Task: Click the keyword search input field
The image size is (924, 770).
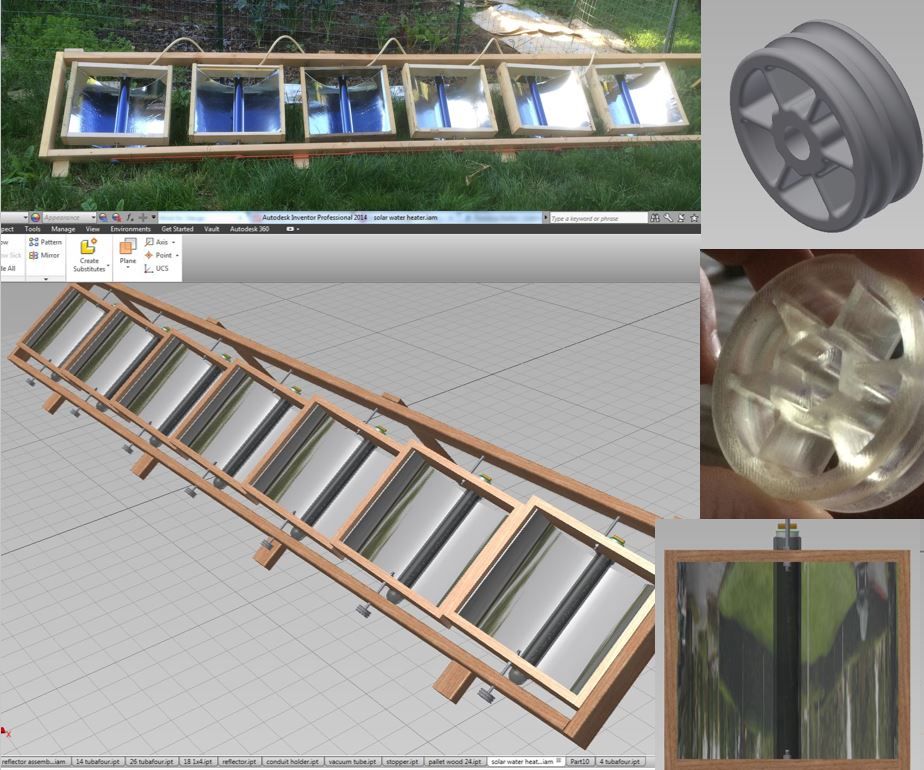Action: 598,218
